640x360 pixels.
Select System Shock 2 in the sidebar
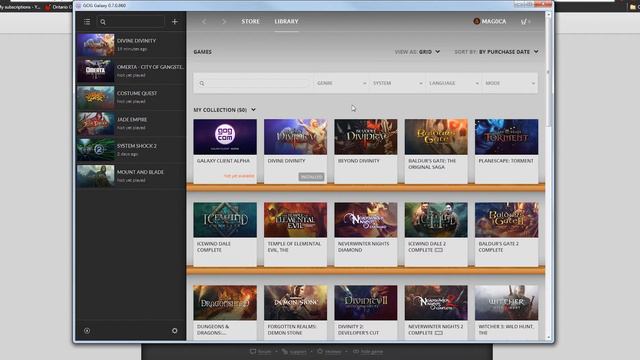(131, 149)
